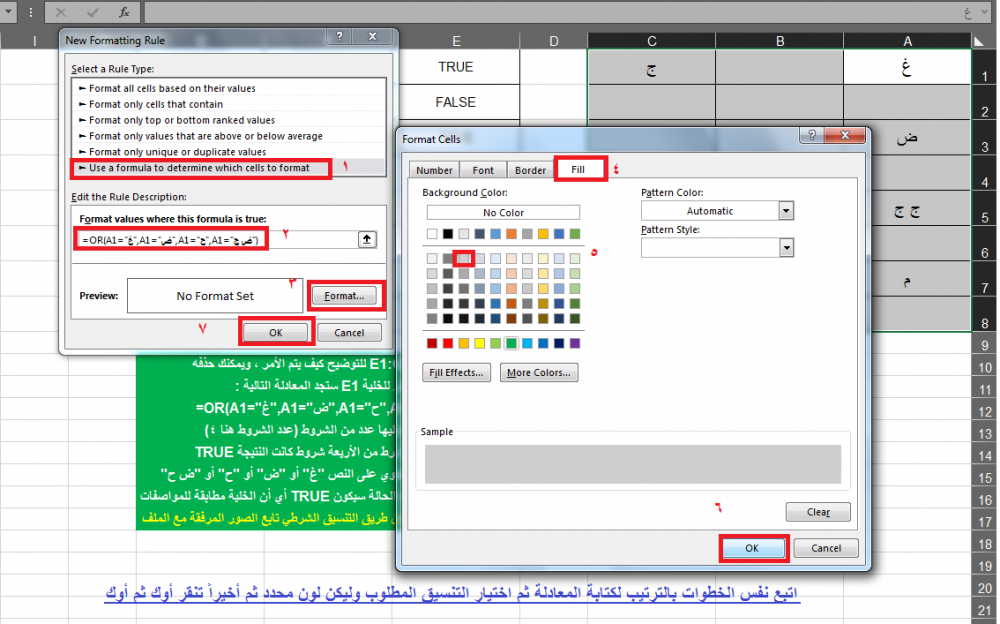This screenshot has width=1000, height=624.
Task: Open More Colors... dialog
Action: [539, 373]
